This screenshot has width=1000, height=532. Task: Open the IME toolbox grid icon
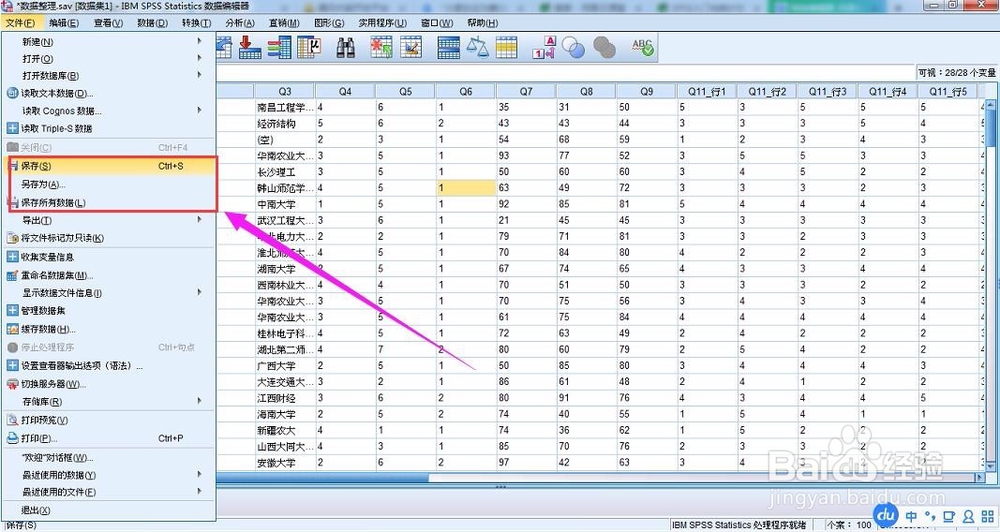click(x=988, y=517)
